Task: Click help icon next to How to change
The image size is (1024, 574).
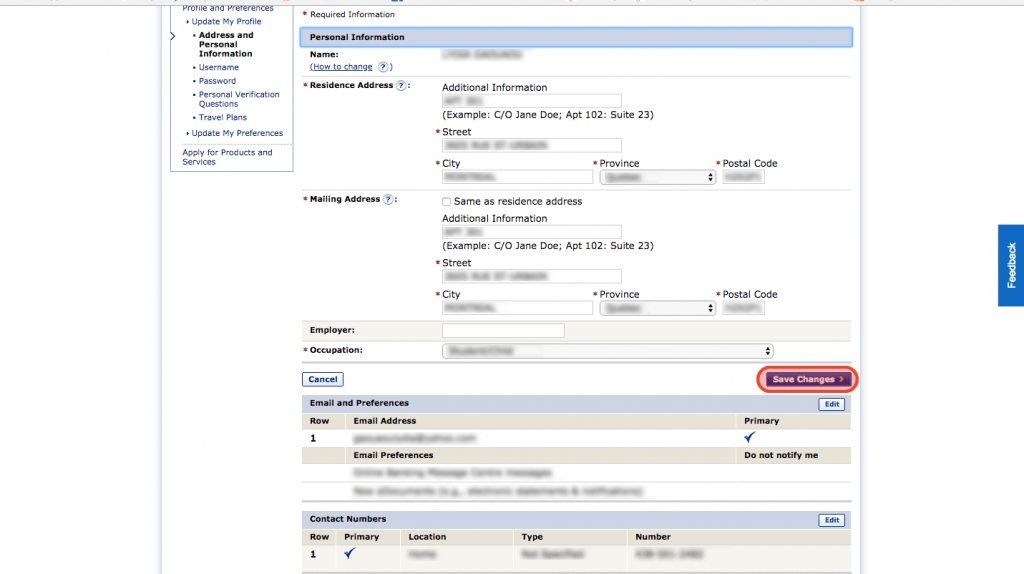Action: [x=383, y=67]
